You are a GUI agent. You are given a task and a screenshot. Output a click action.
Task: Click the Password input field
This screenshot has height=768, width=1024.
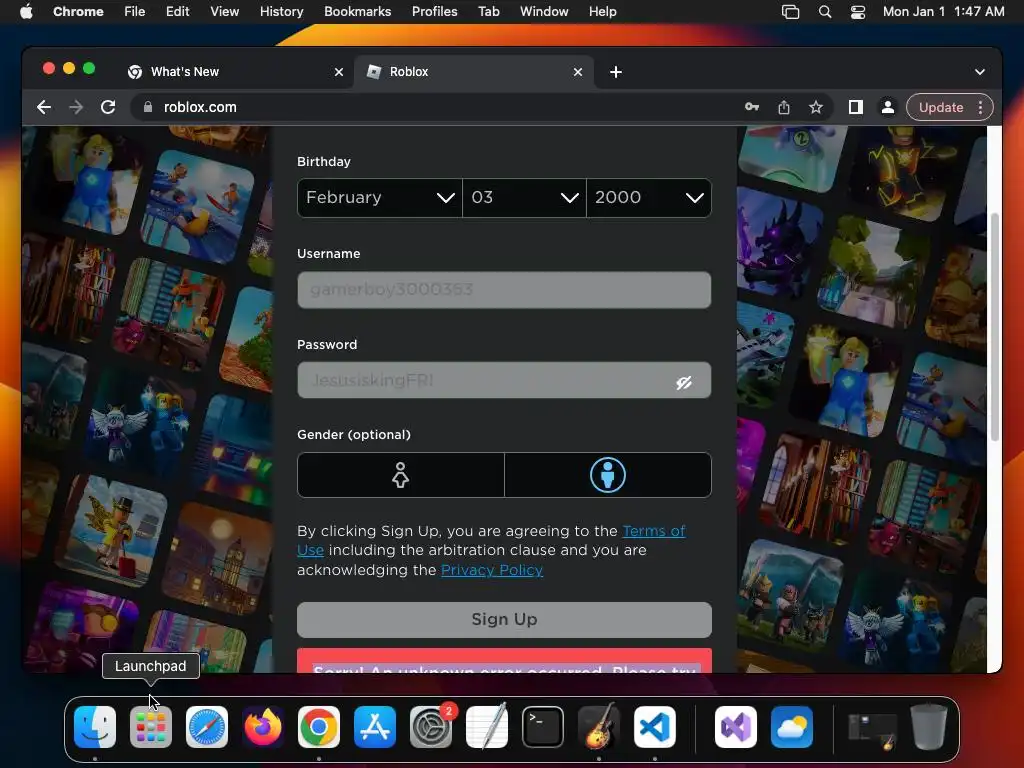point(504,380)
